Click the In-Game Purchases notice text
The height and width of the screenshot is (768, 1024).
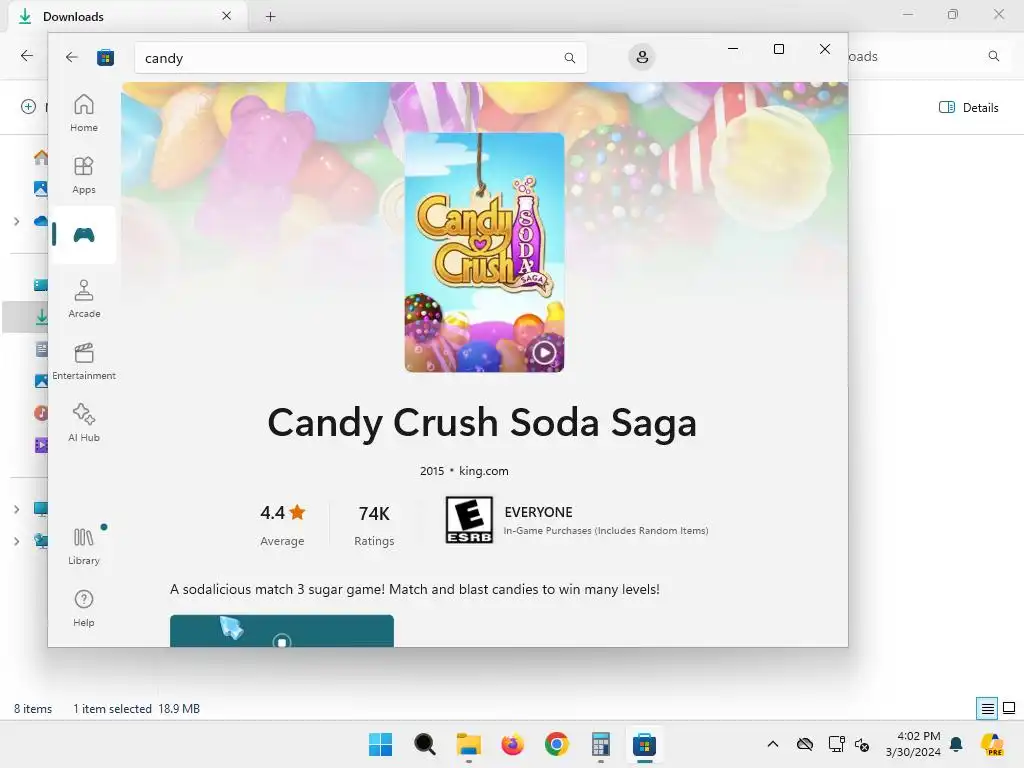605,531
